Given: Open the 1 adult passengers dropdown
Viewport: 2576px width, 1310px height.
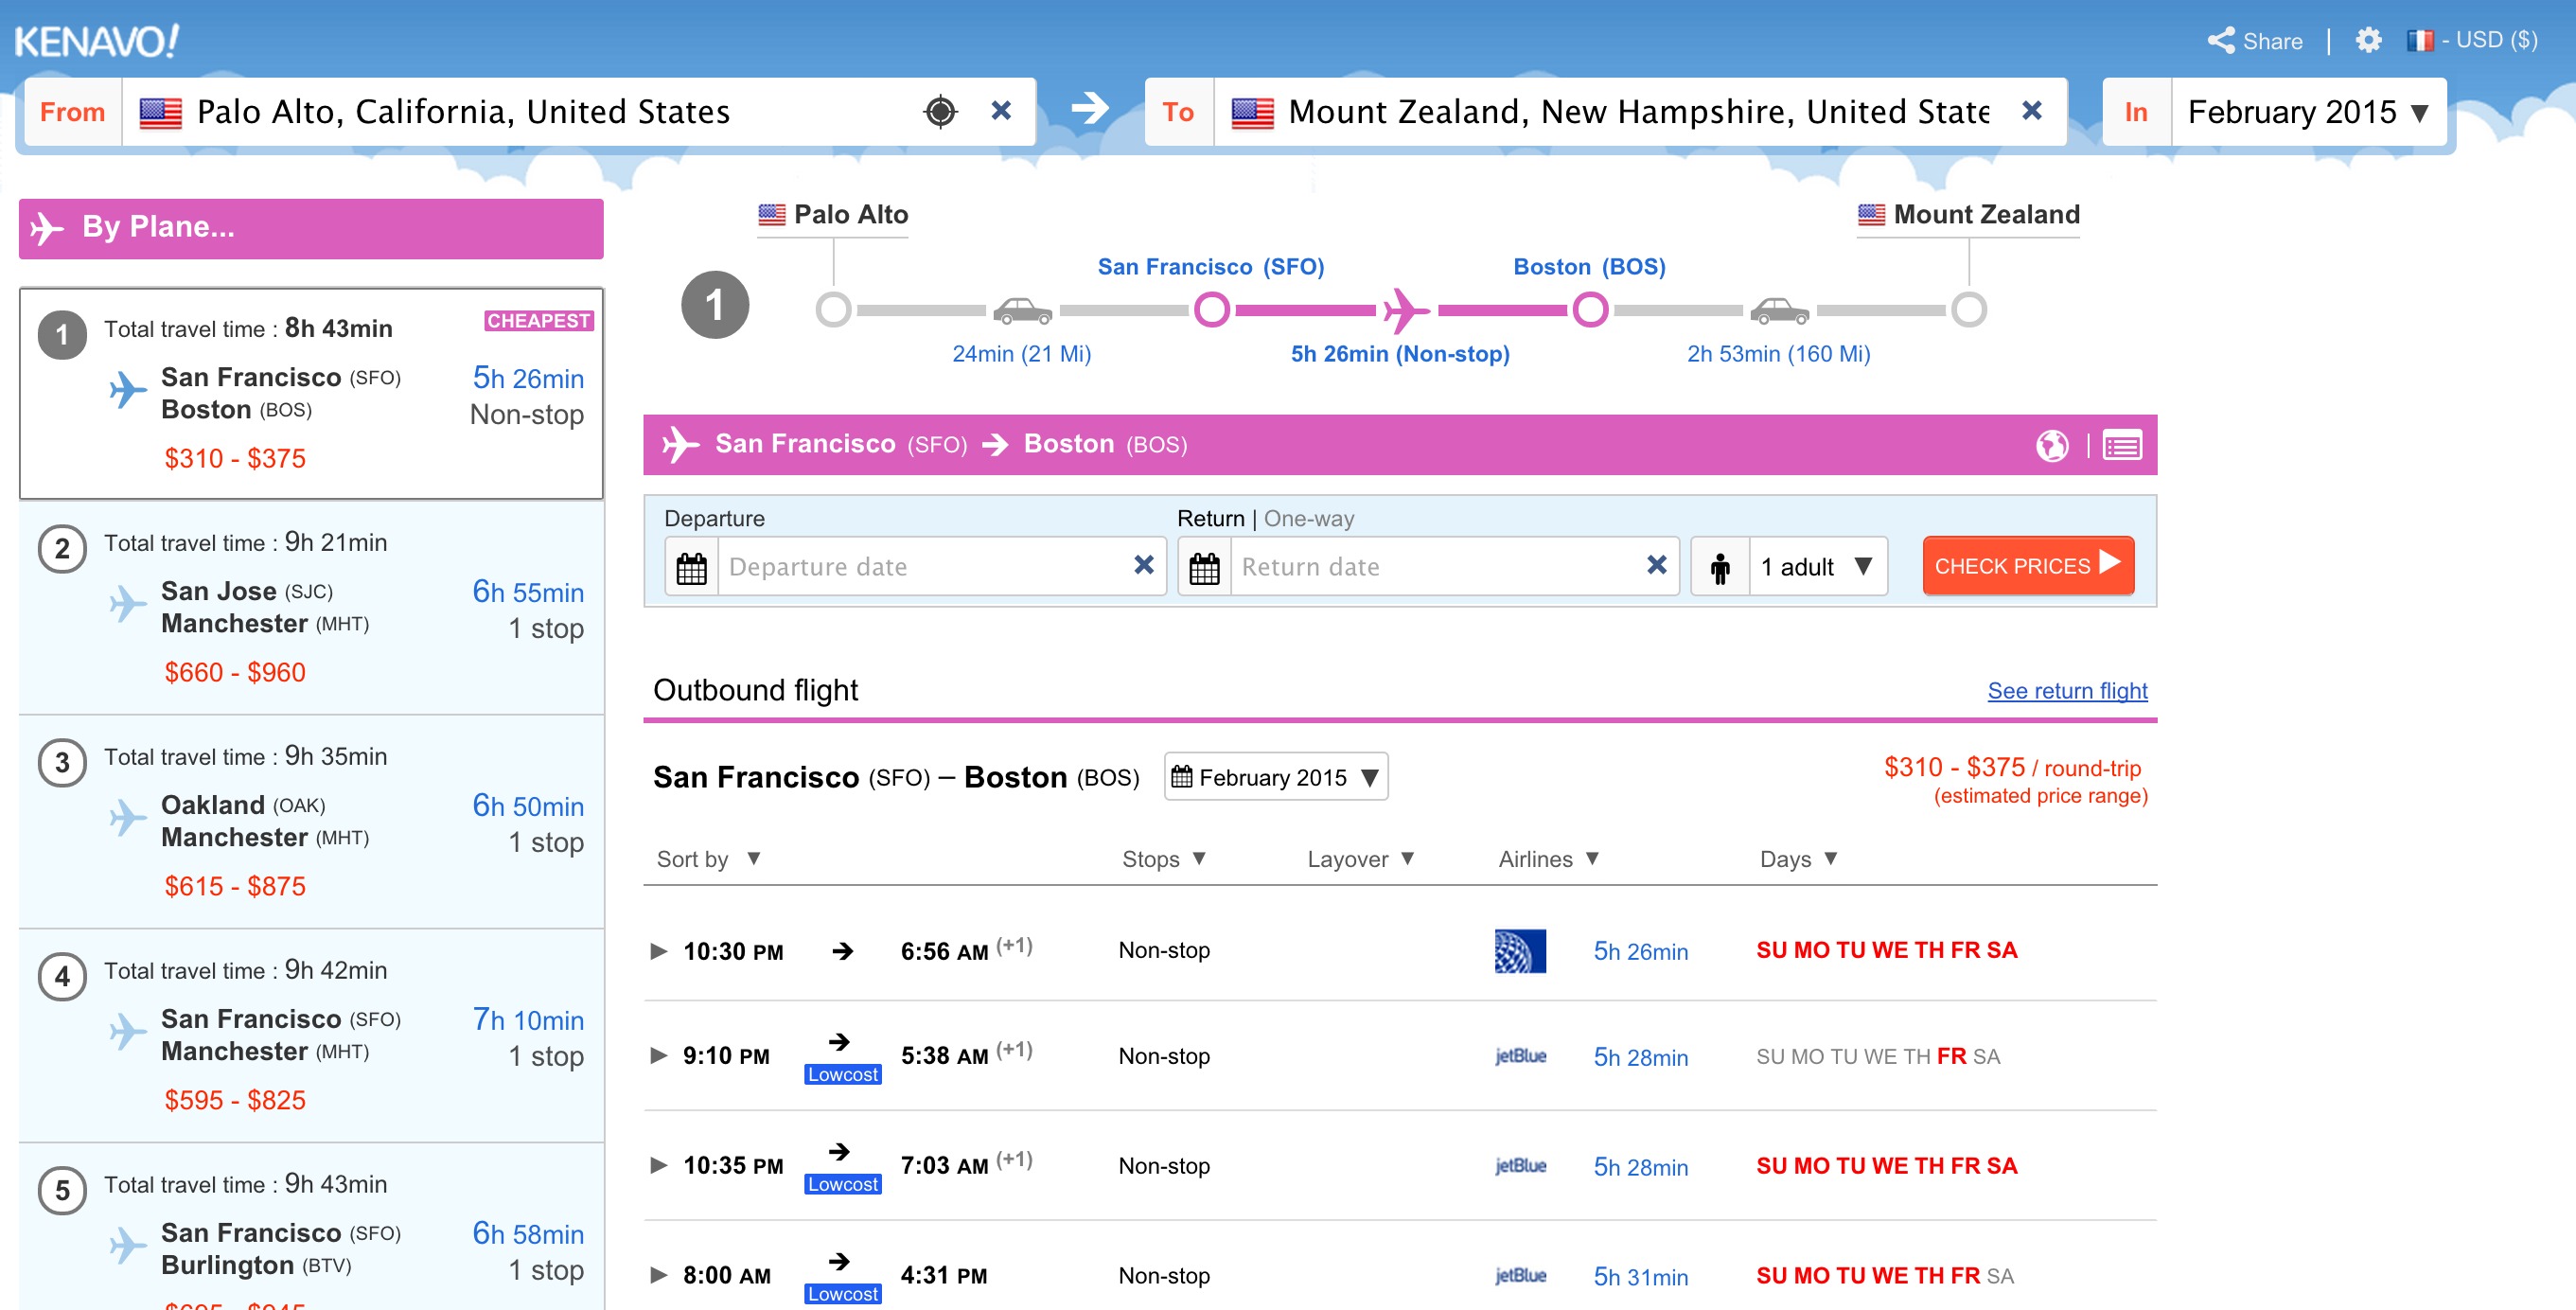Looking at the screenshot, I should pos(1814,567).
